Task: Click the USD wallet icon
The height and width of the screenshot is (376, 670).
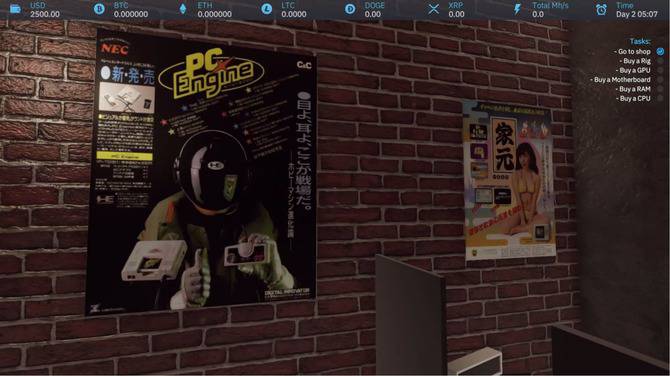Action: [15, 9]
